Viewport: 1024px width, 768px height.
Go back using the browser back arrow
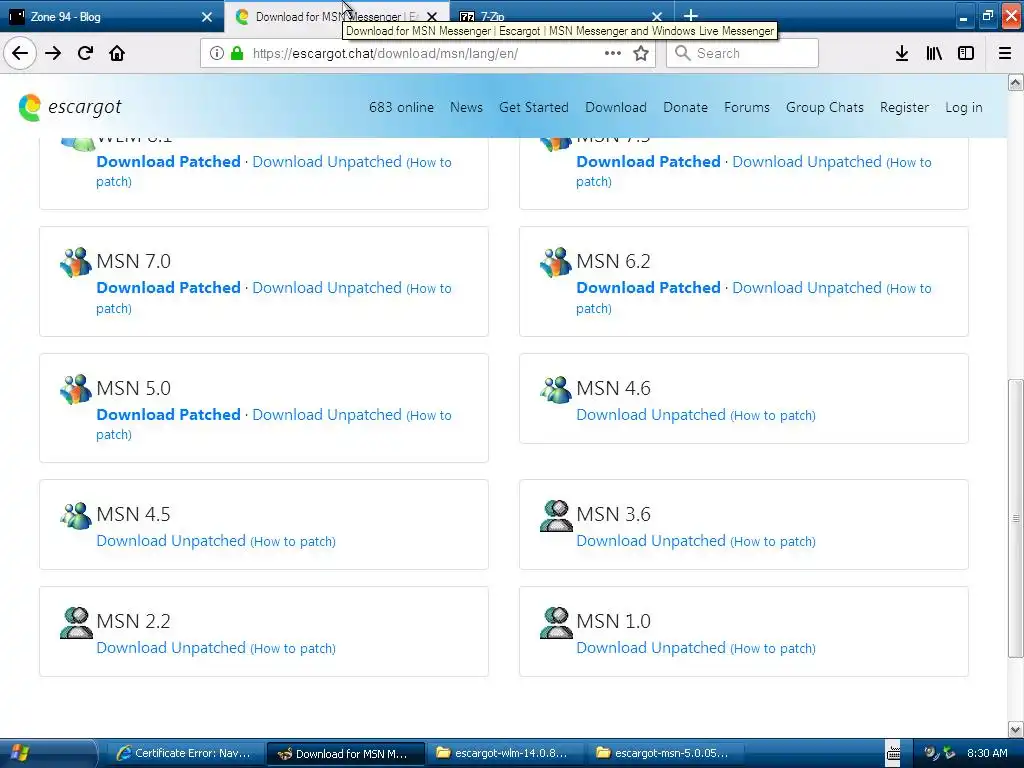pyautogui.click(x=20, y=53)
